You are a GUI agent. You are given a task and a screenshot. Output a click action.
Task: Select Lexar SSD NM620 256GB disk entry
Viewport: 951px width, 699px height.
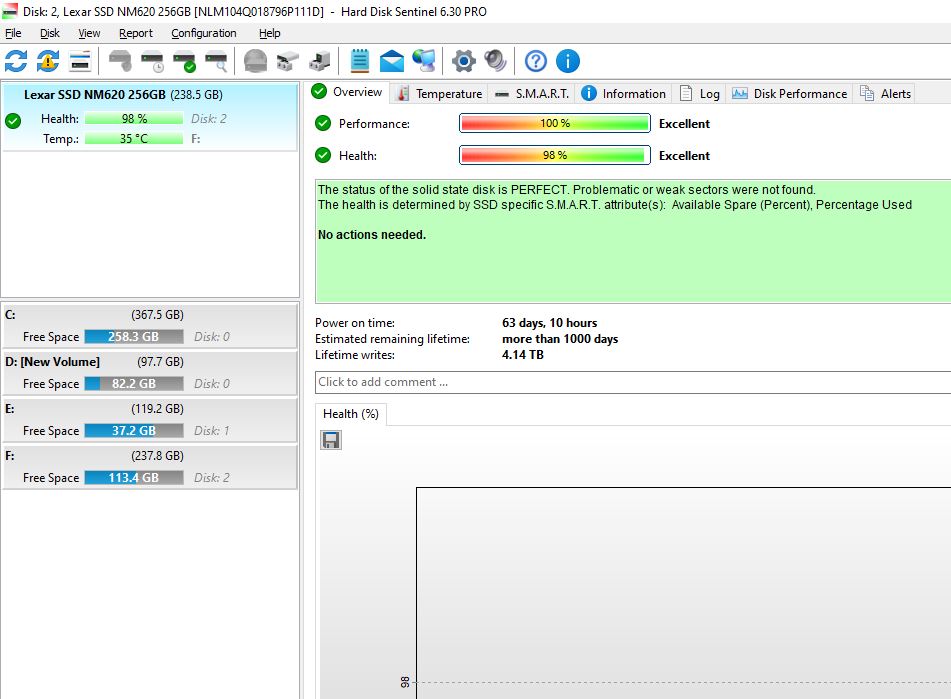coord(150,116)
